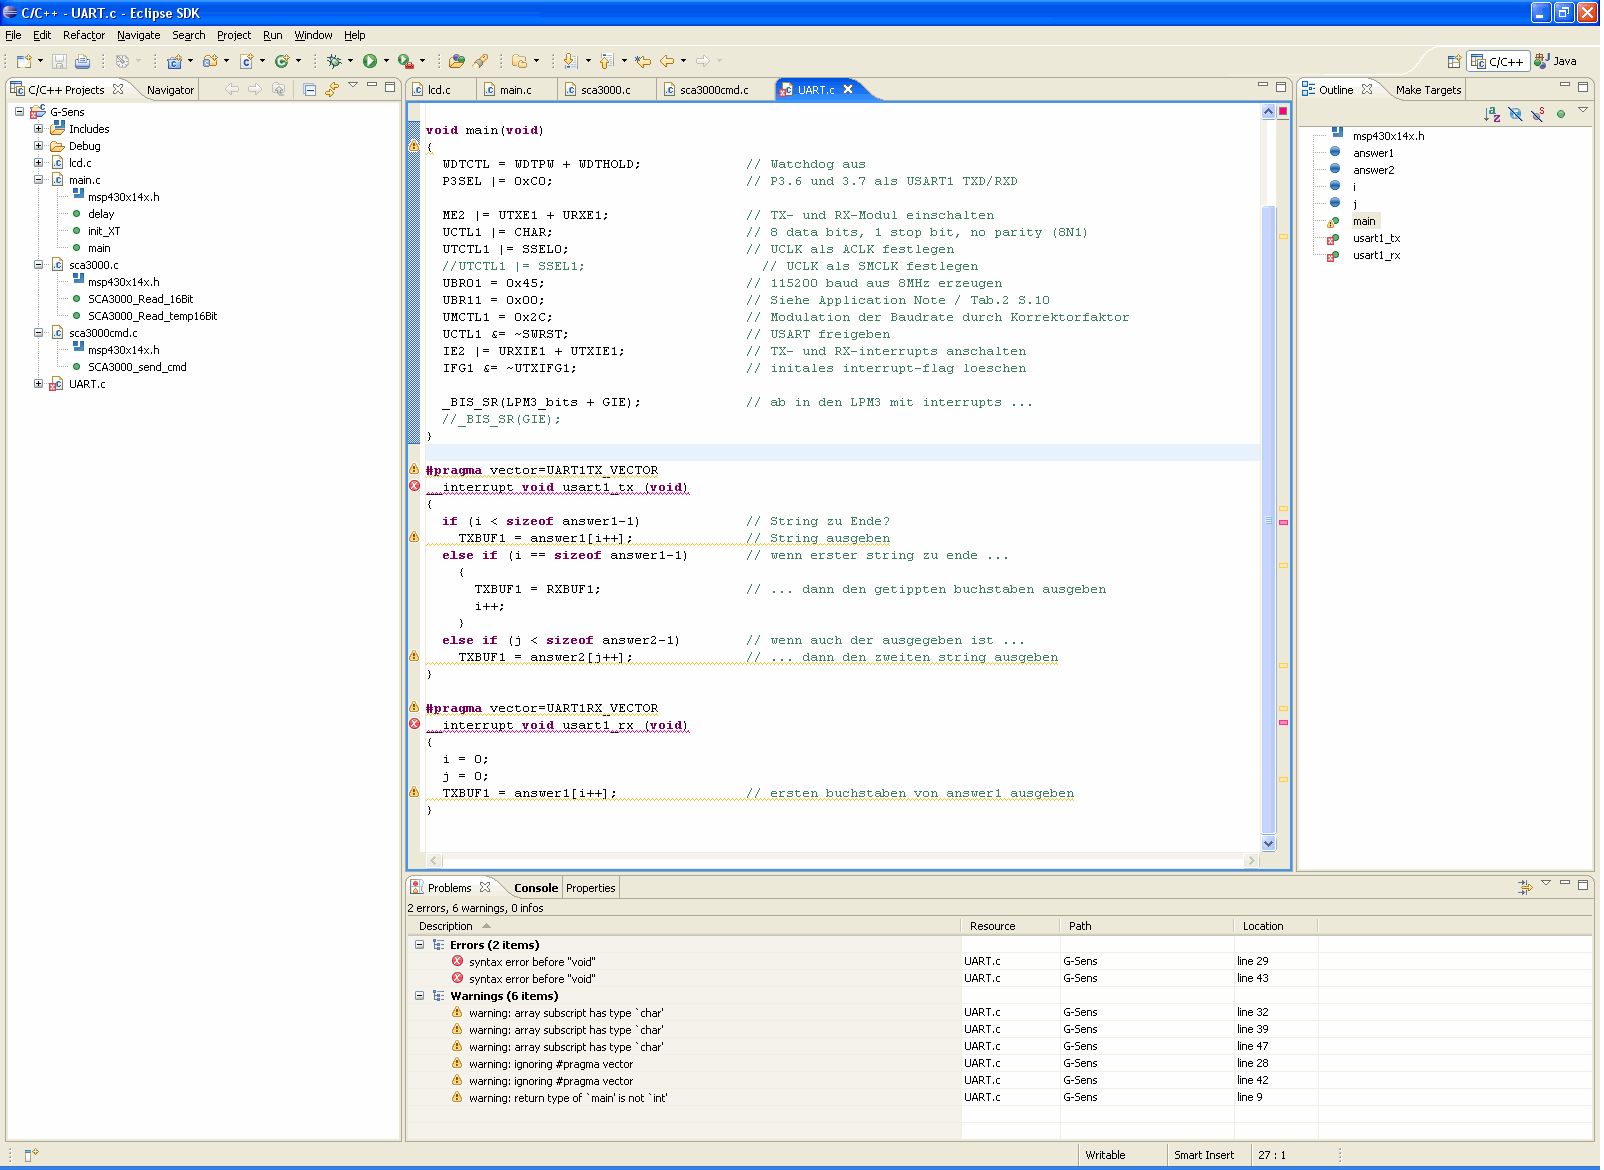Click the editor vertical scrollbar down arrow
This screenshot has width=1604, height=1170.
click(x=1268, y=843)
